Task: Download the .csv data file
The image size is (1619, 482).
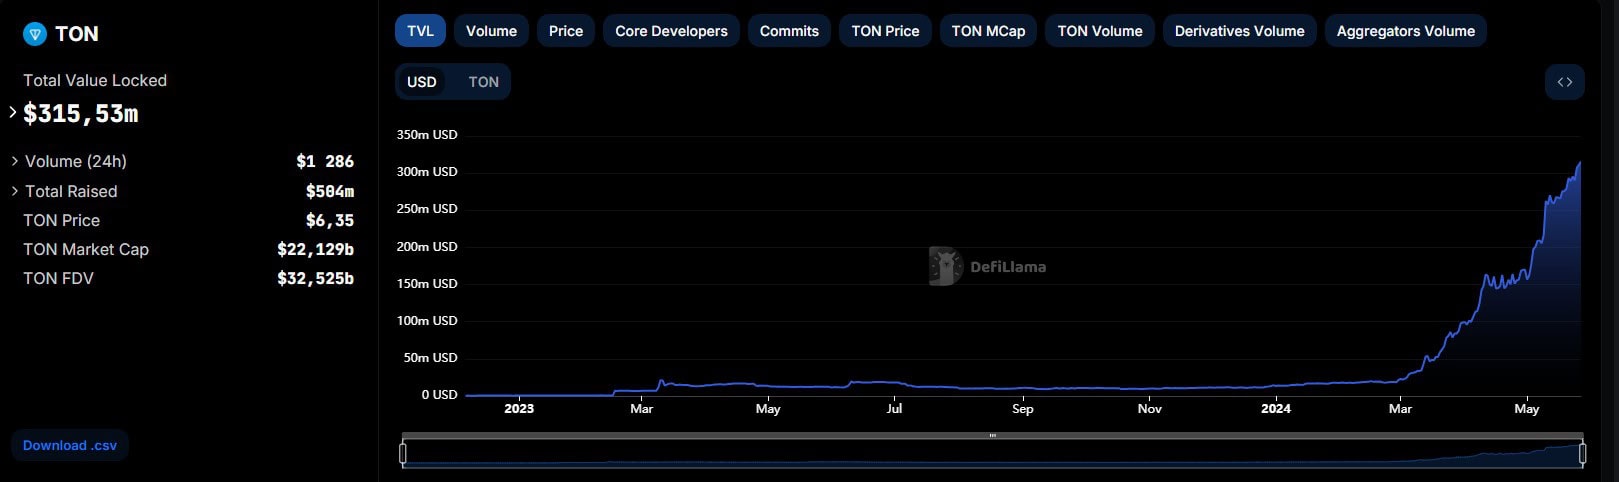Action: [x=70, y=445]
